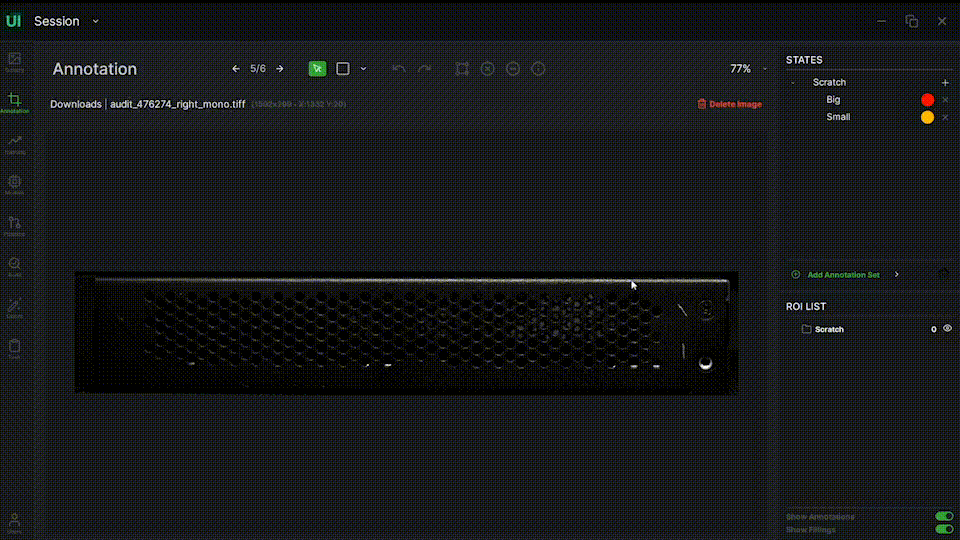
Task: Click the bounding box transform tool
Action: click(x=462, y=69)
